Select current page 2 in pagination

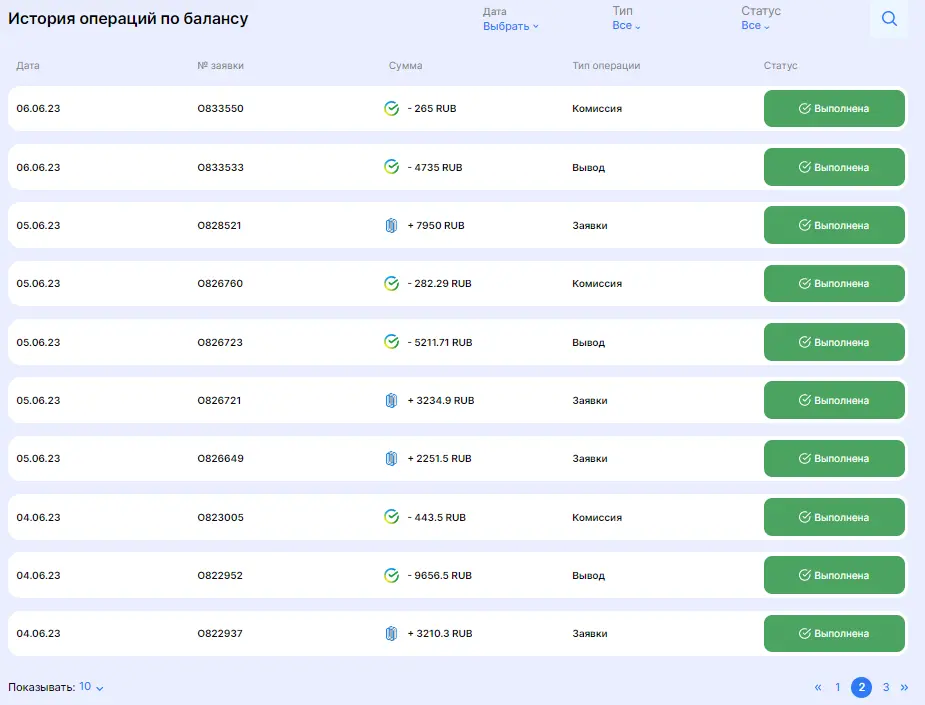861,687
